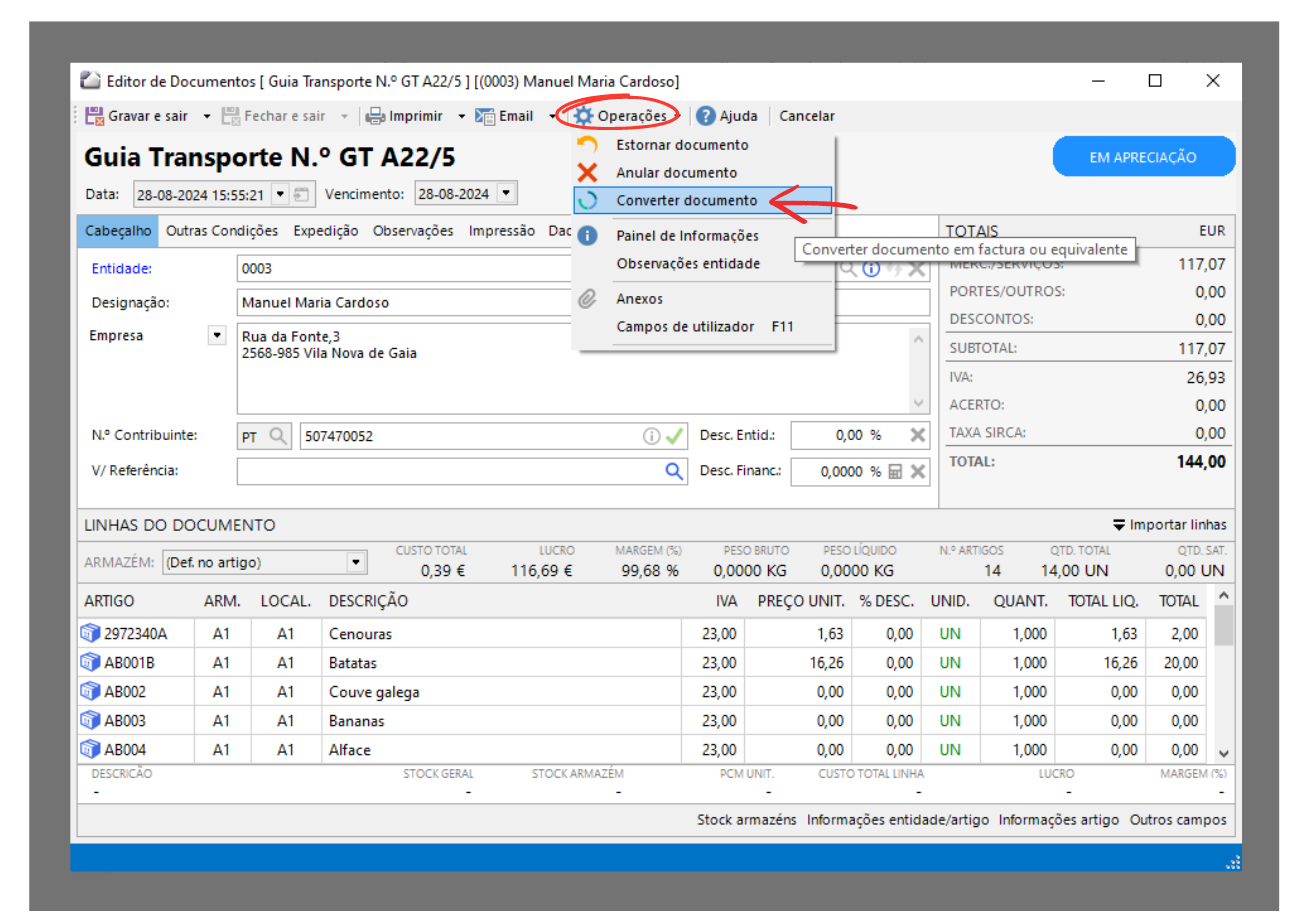
Task: Open the Vencimento date dropdown
Action: pyautogui.click(x=506, y=194)
